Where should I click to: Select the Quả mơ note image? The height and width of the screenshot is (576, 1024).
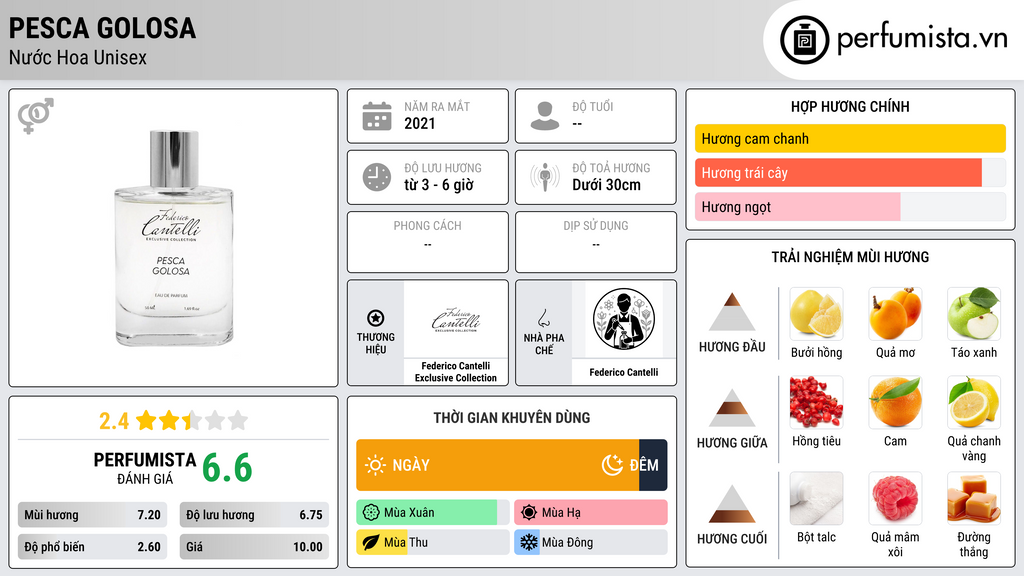pyautogui.click(x=895, y=313)
